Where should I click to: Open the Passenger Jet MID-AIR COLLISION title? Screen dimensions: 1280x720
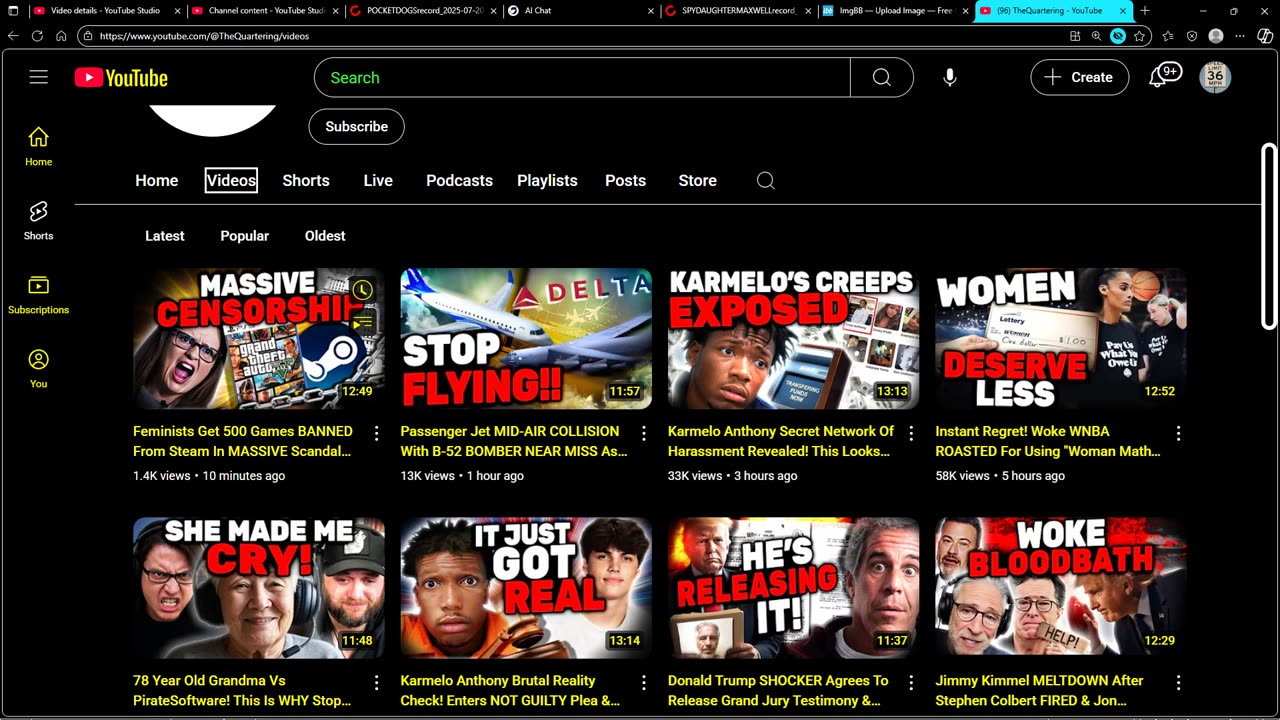click(x=514, y=441)
